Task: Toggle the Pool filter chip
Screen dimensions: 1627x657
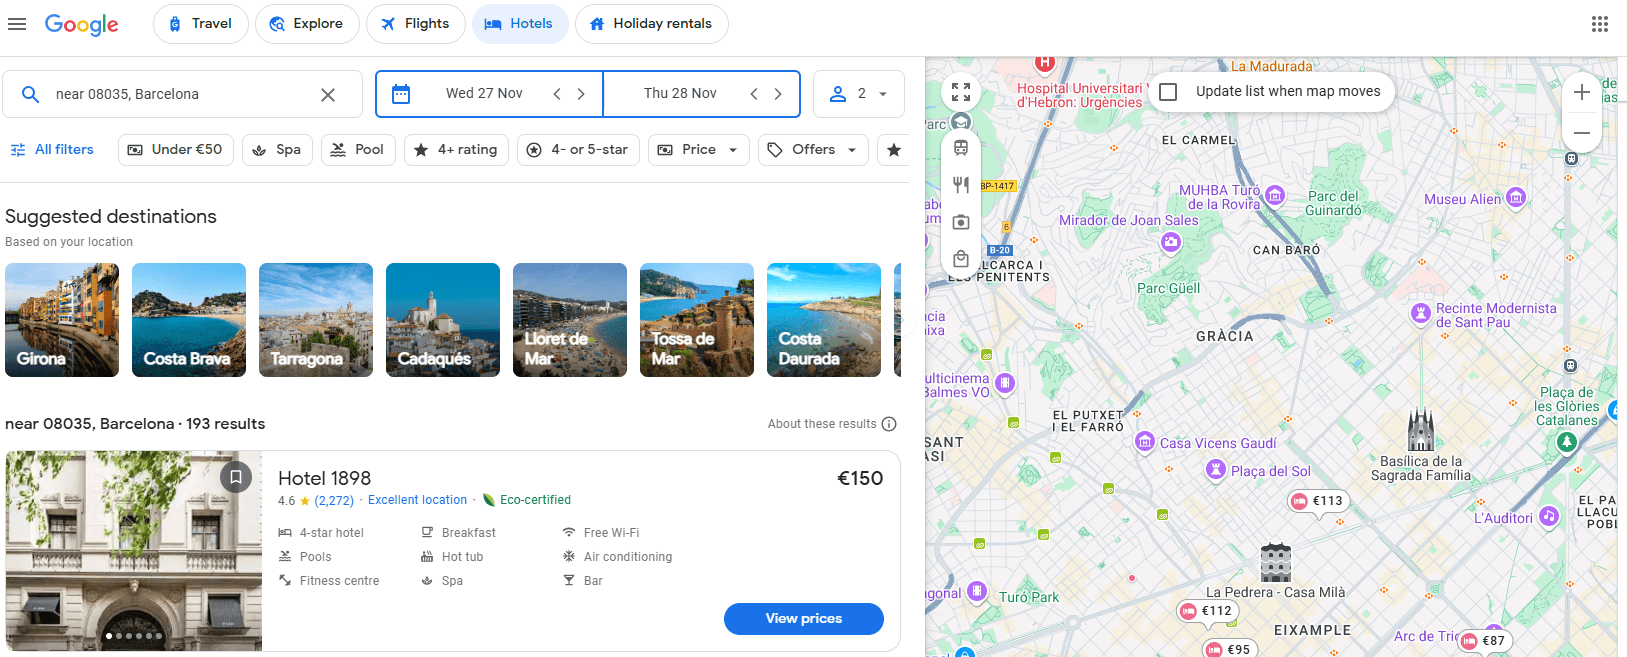Action: click(x=358, y=150)
